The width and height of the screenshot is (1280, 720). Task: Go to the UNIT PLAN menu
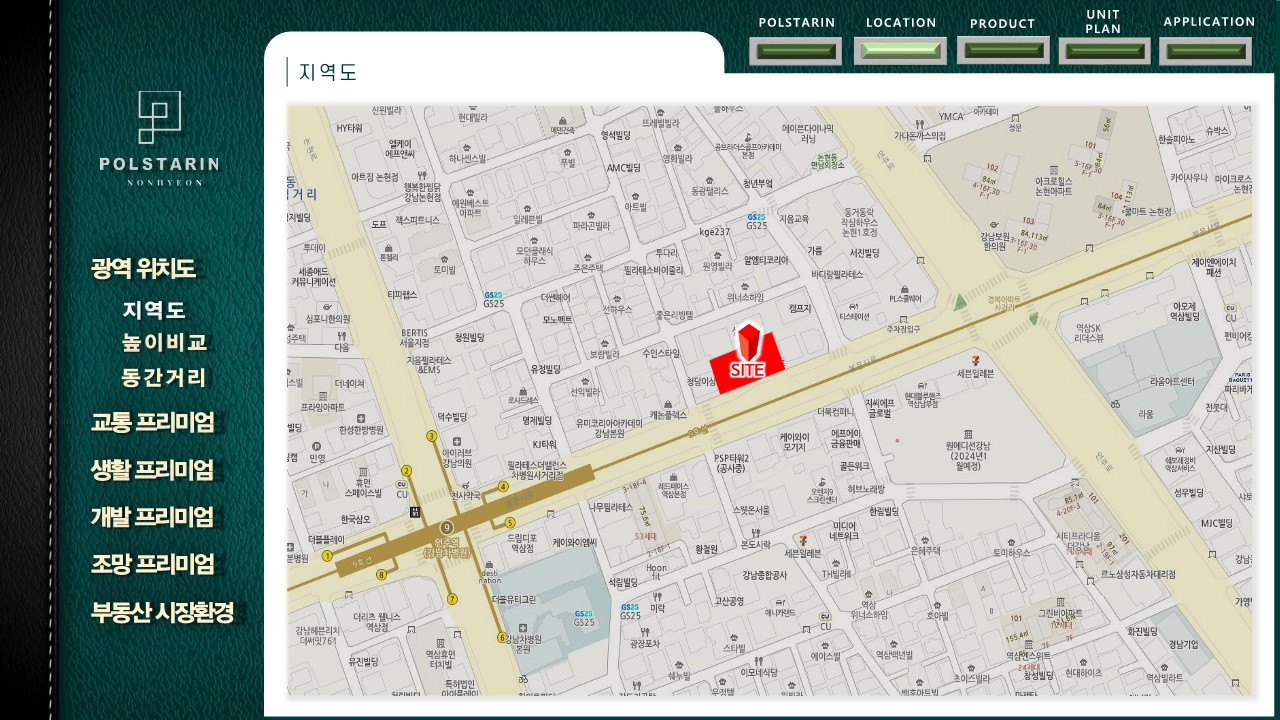point(1104,50)
